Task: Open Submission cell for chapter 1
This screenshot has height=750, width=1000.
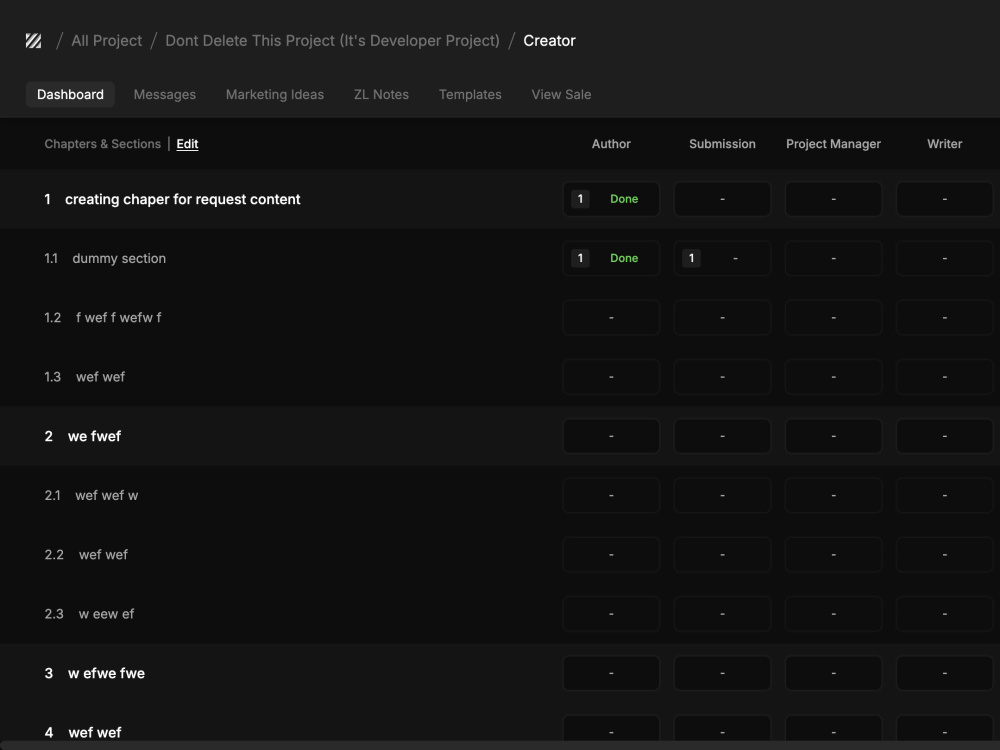Action: [x=722, y=199]
